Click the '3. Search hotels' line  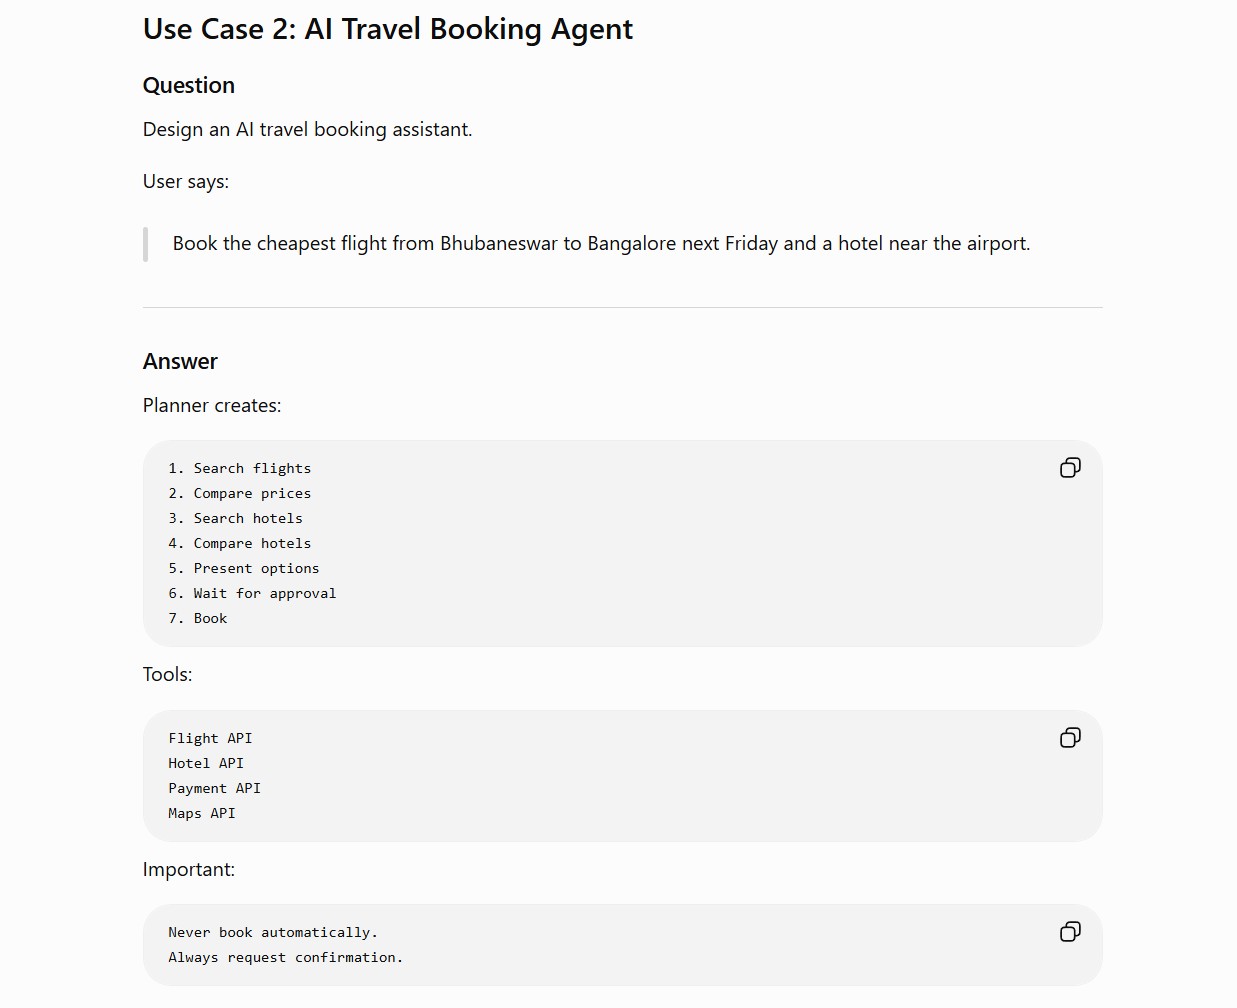pyautogui.click(x=236, y=518)
